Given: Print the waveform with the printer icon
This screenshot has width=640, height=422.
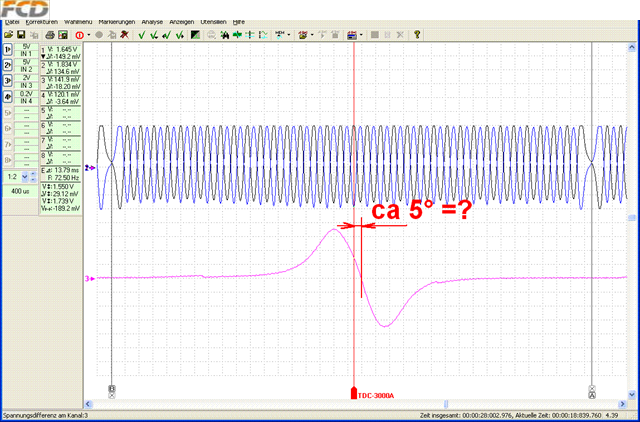Looking at the screenshot, I should [x=50, y=35].
